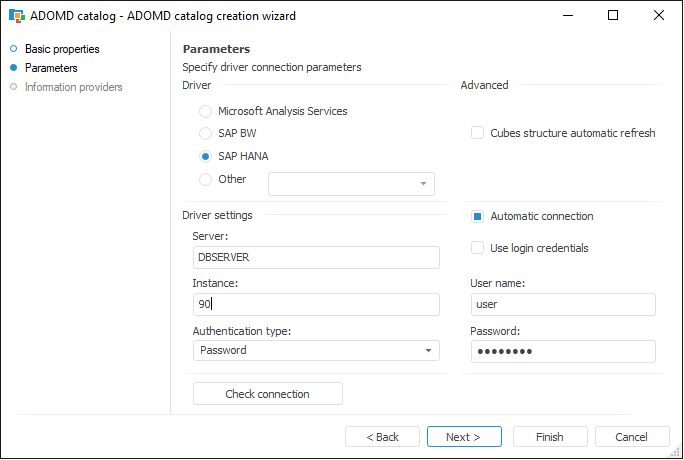Open the Other driver dropdown list
This screenshot has width=684, height=460.
(424, 183)
